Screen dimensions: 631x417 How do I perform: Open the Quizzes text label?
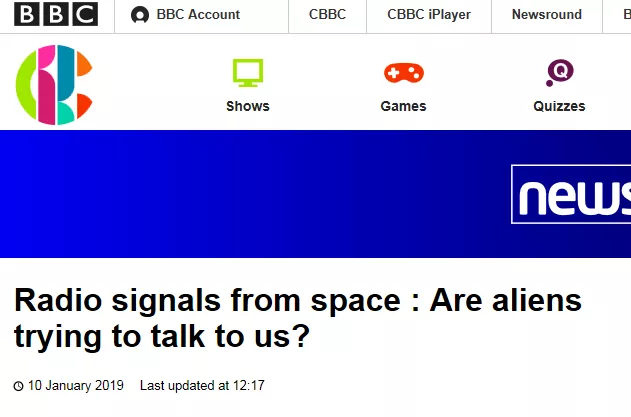pyautogui.click(x=559, y=106)
